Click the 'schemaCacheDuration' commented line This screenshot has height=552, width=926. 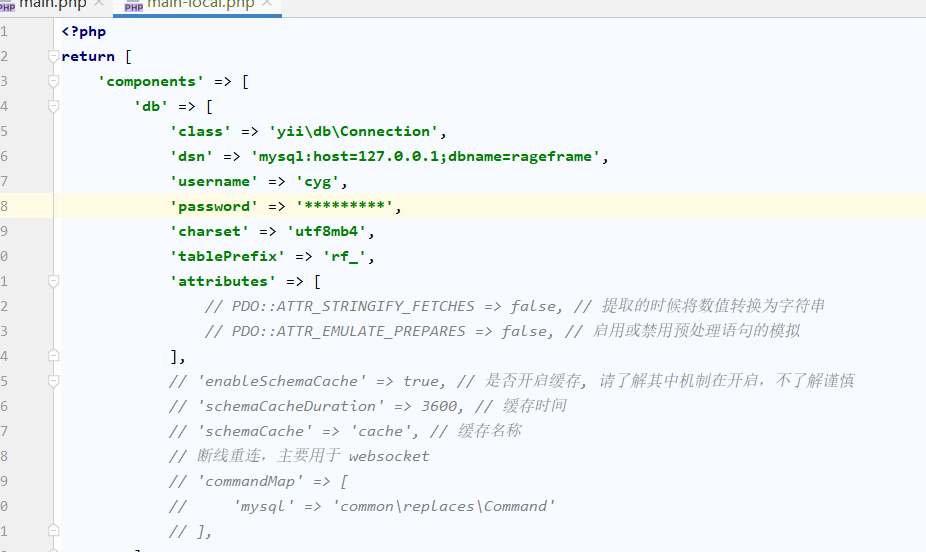(x=367, y=406)
